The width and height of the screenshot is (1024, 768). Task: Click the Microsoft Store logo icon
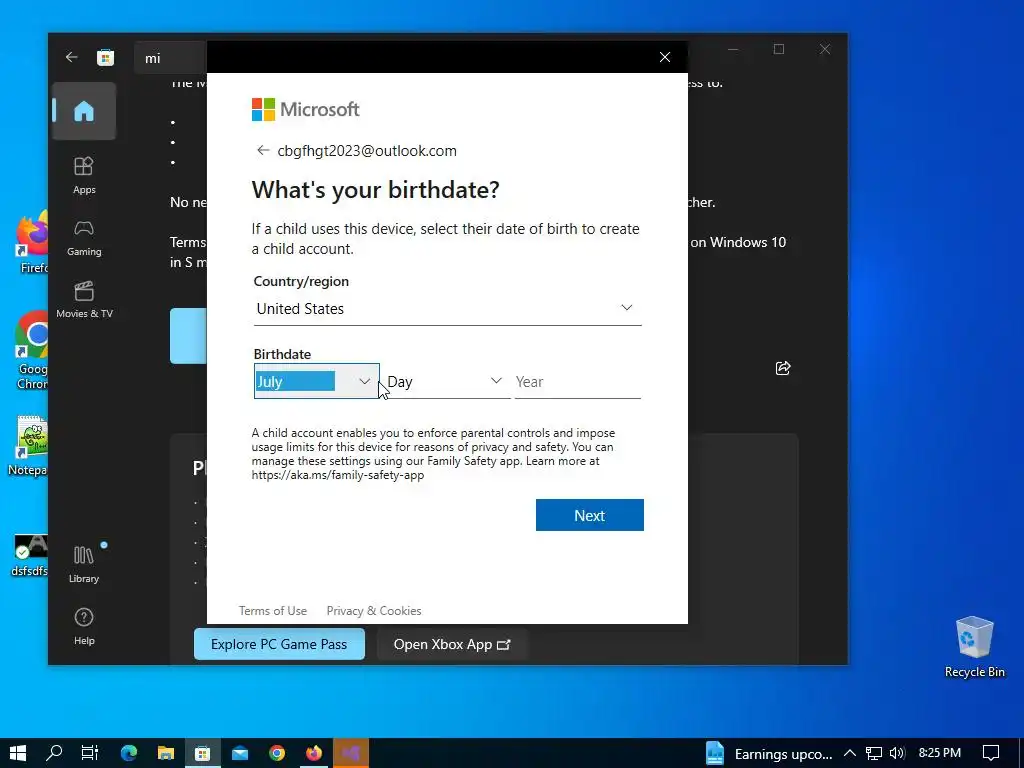tap(105, 57)
